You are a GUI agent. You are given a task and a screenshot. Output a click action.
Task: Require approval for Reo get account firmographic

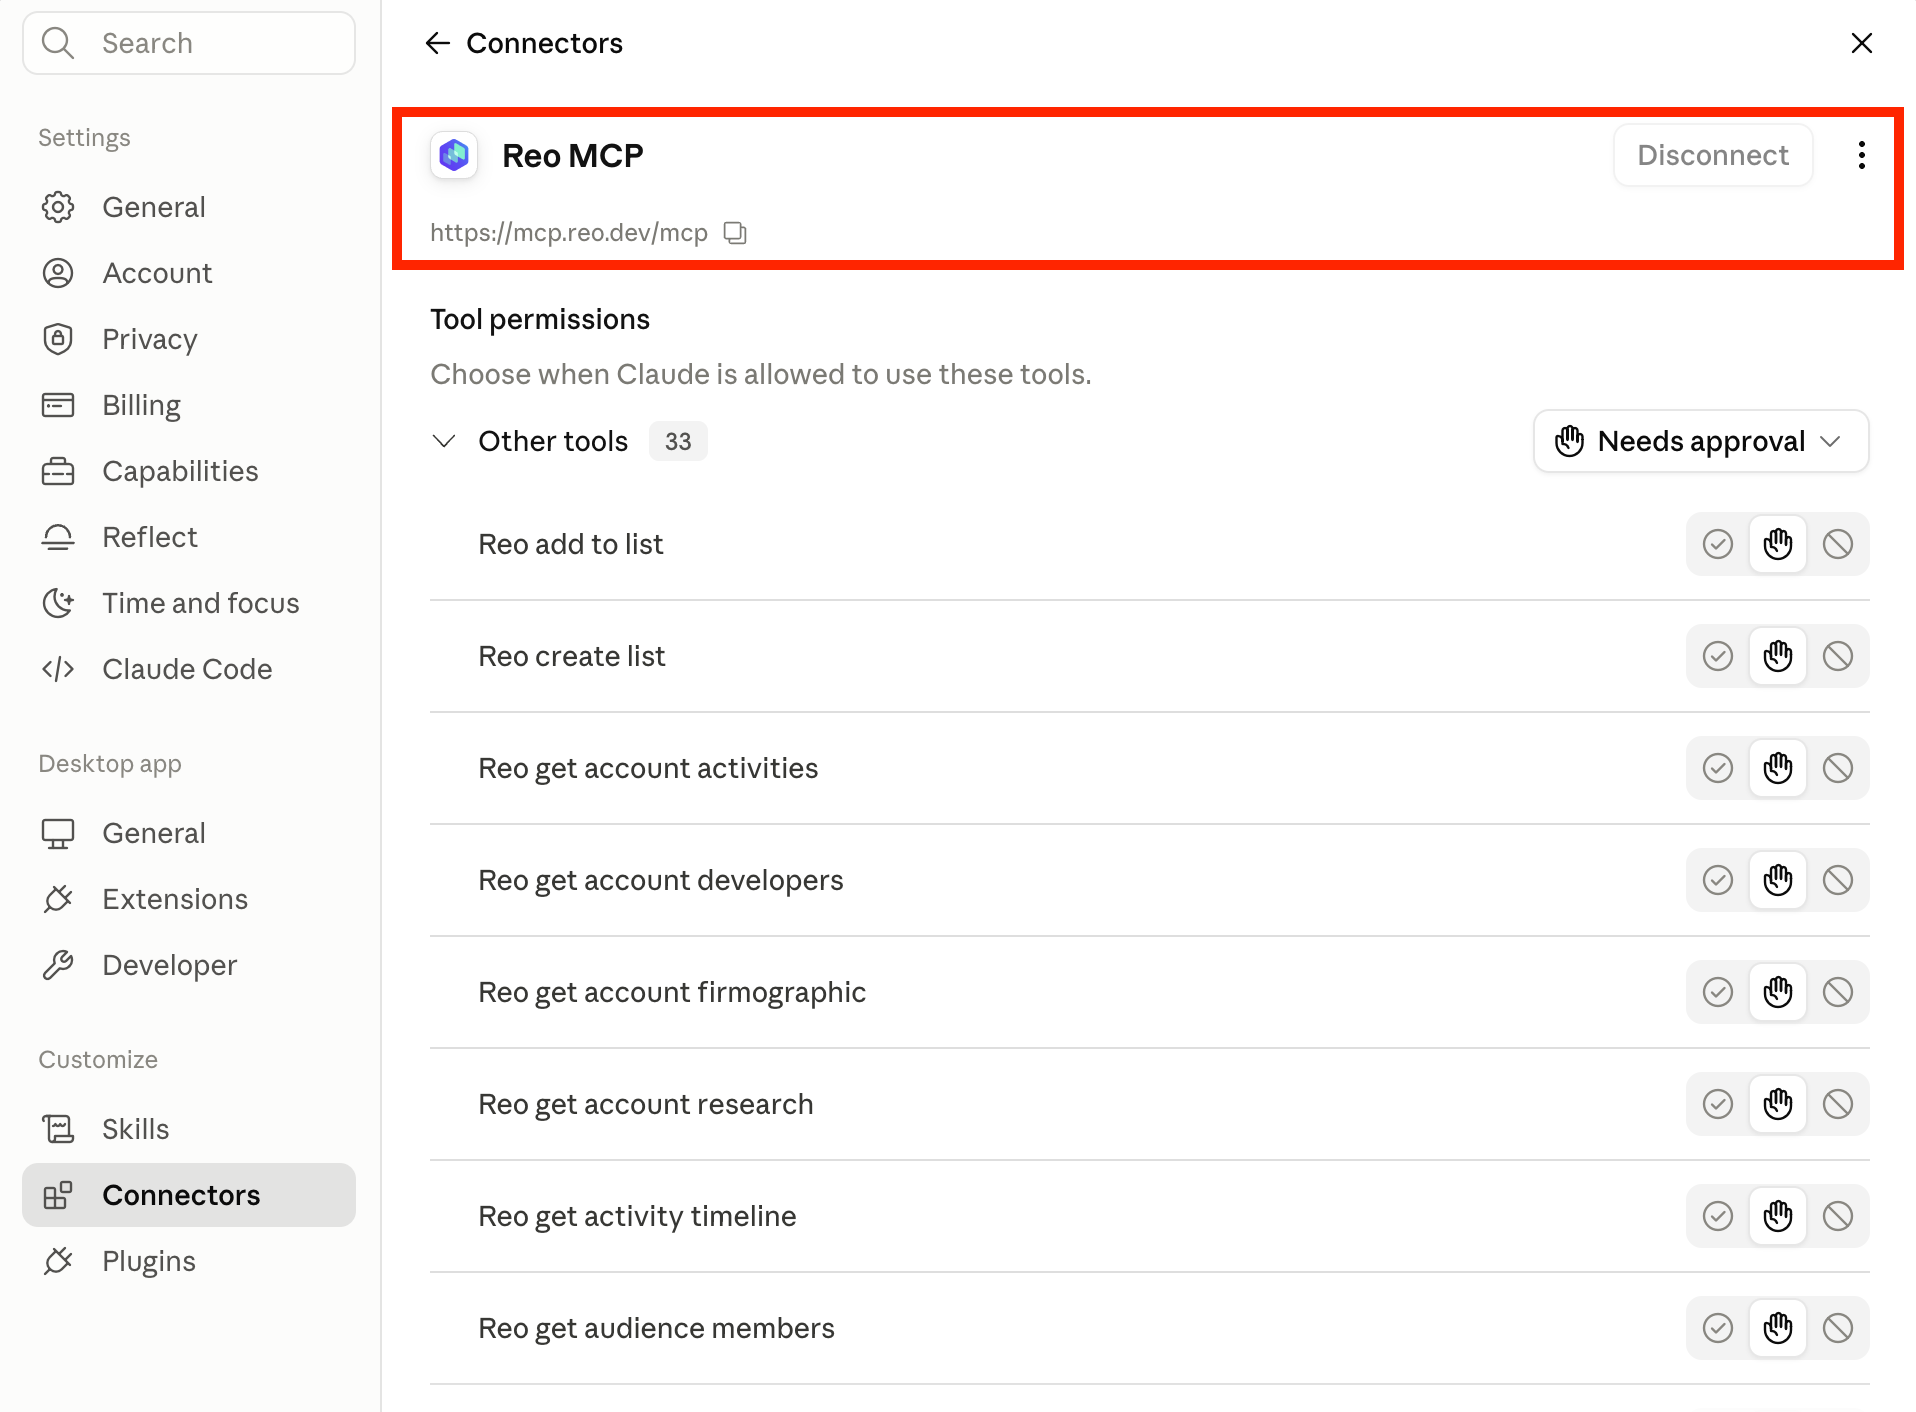click(x=1778, y=992)
